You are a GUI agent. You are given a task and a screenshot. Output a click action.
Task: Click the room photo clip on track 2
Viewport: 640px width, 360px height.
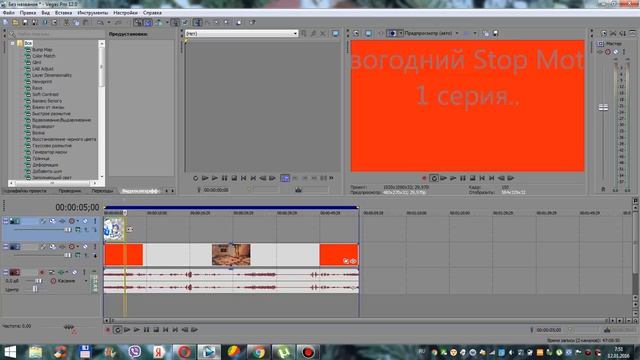click(x=231, y=255)
